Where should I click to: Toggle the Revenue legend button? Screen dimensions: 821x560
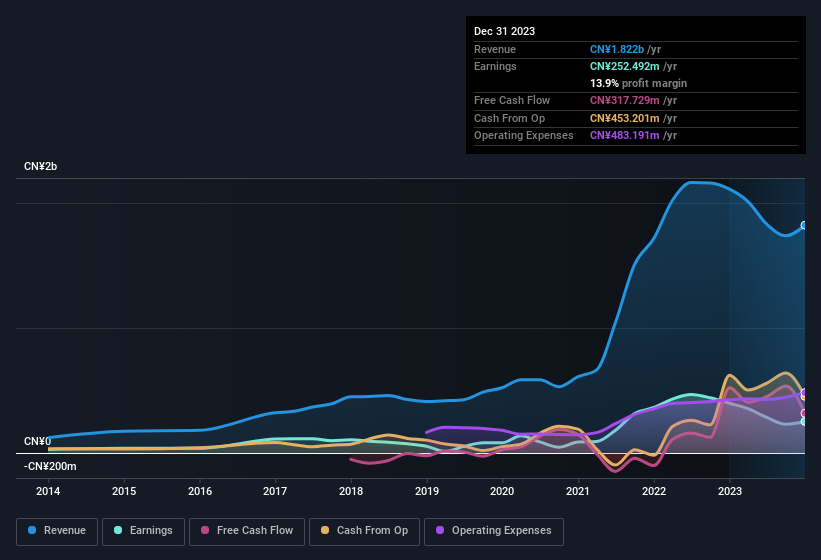pyautogui.click(x=57, y=531)
